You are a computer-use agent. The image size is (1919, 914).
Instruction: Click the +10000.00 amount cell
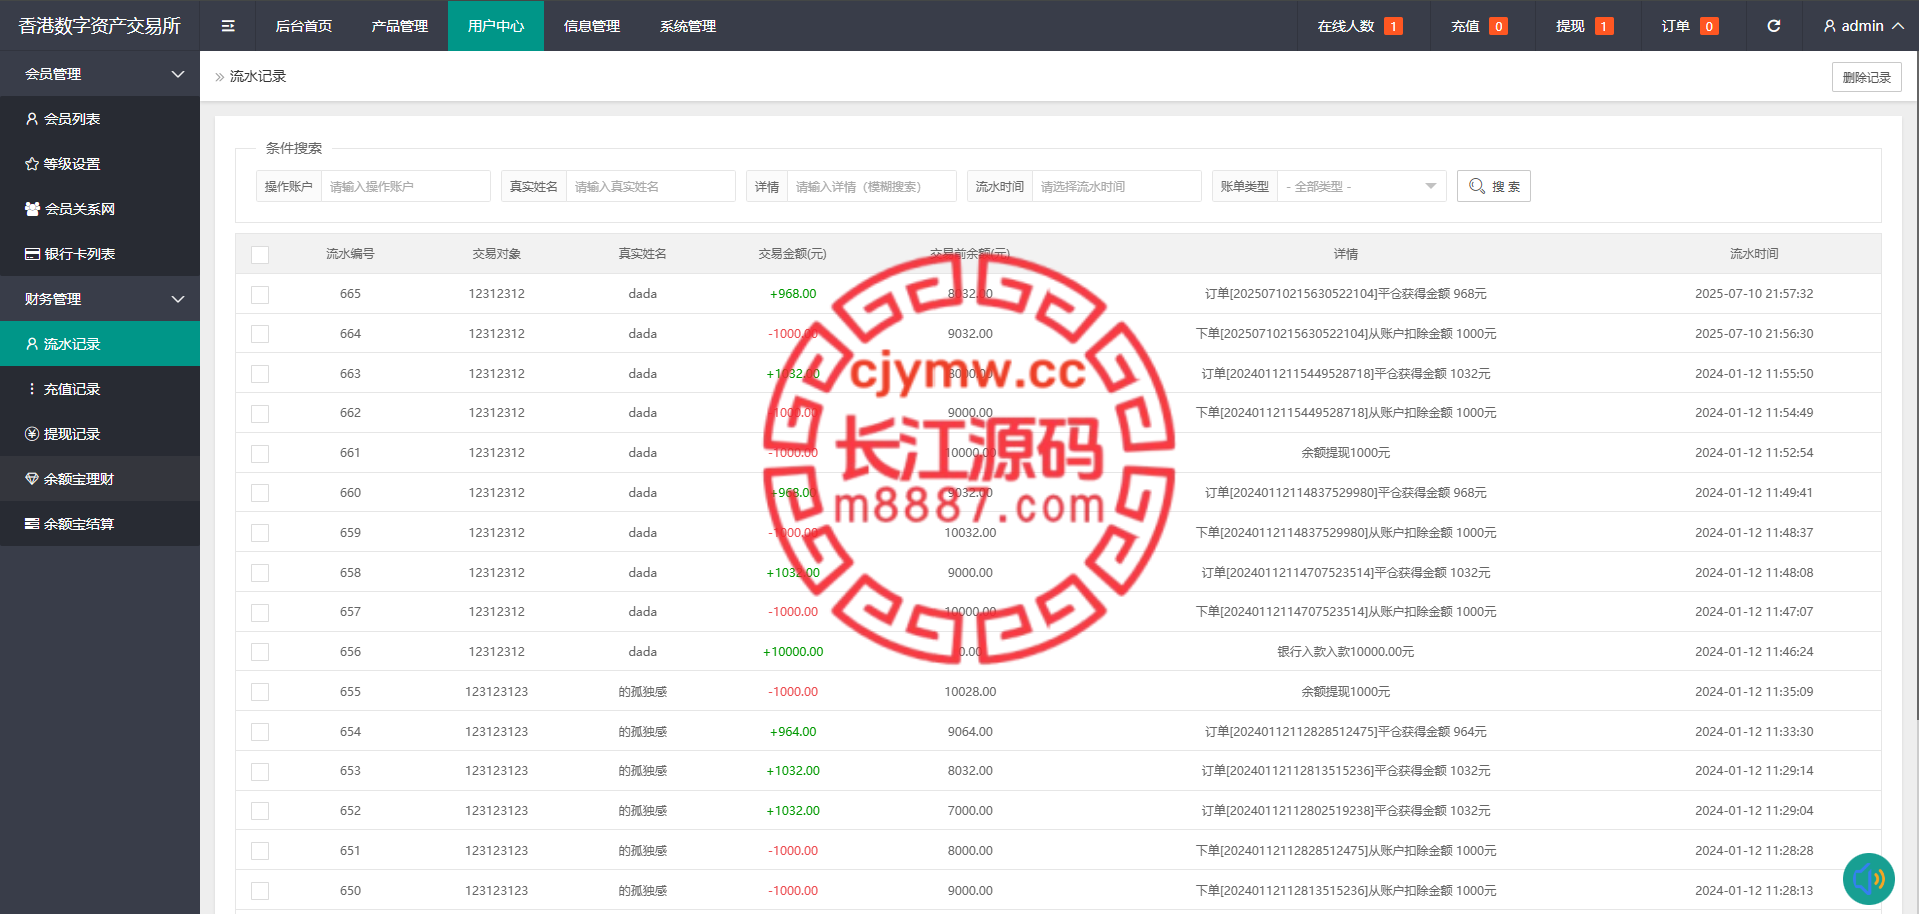793,652
